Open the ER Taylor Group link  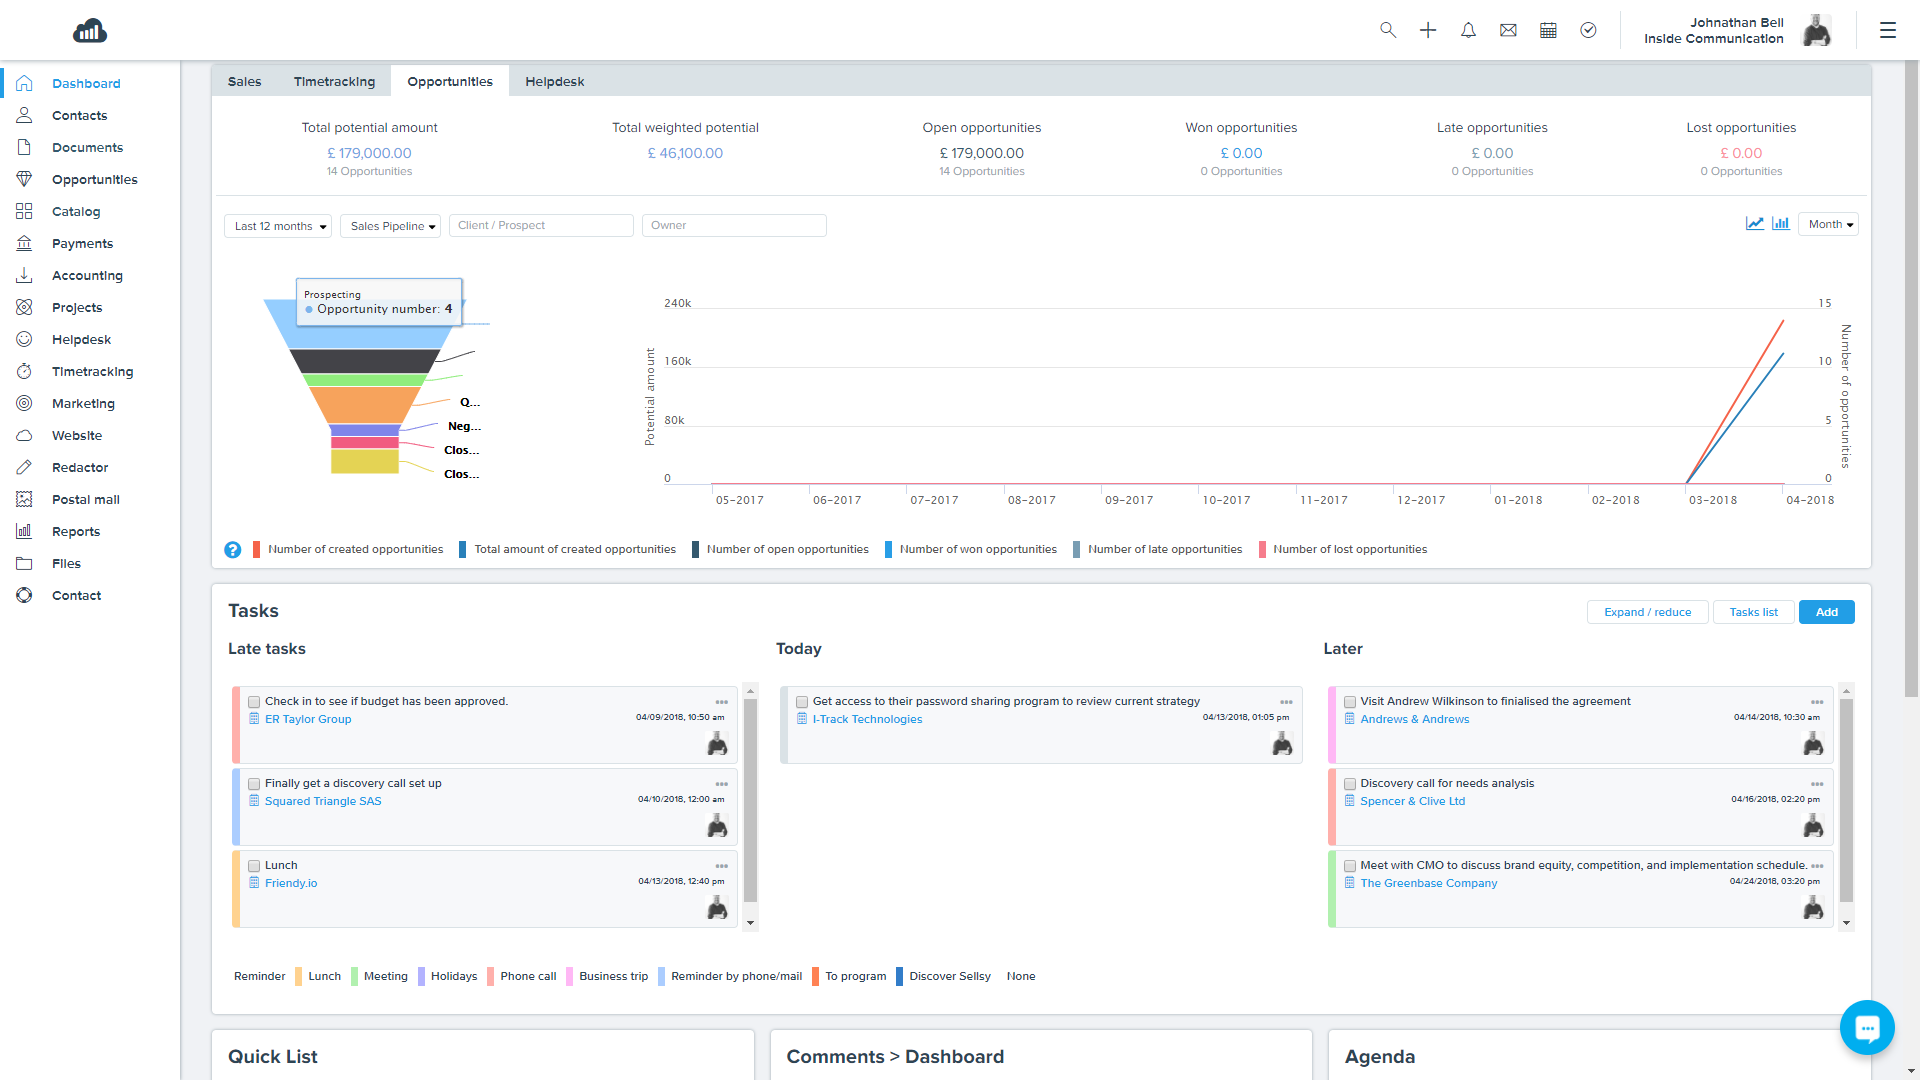point(308,720)
